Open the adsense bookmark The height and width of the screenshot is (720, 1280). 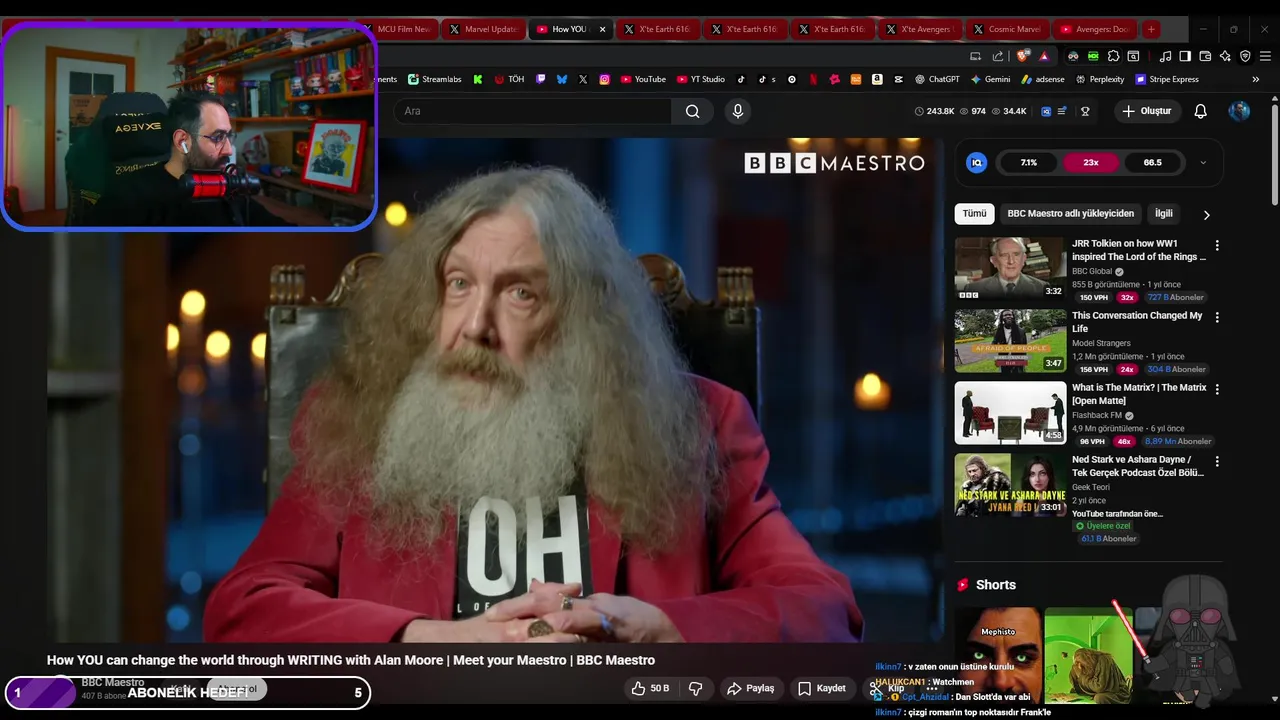pos(1042,79)
